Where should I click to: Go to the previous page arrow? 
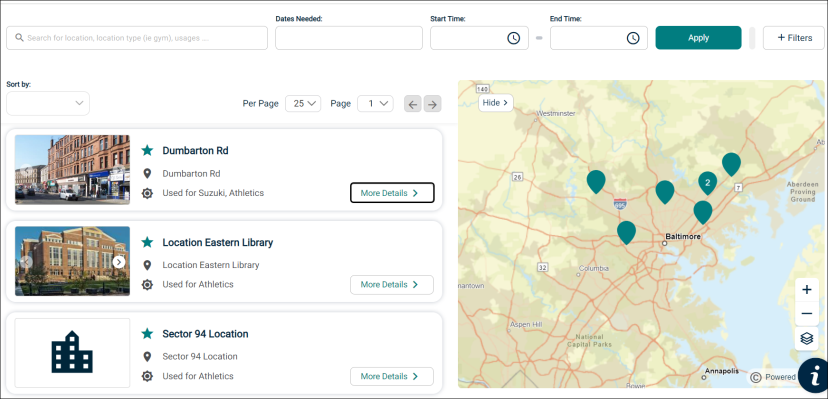413,104
